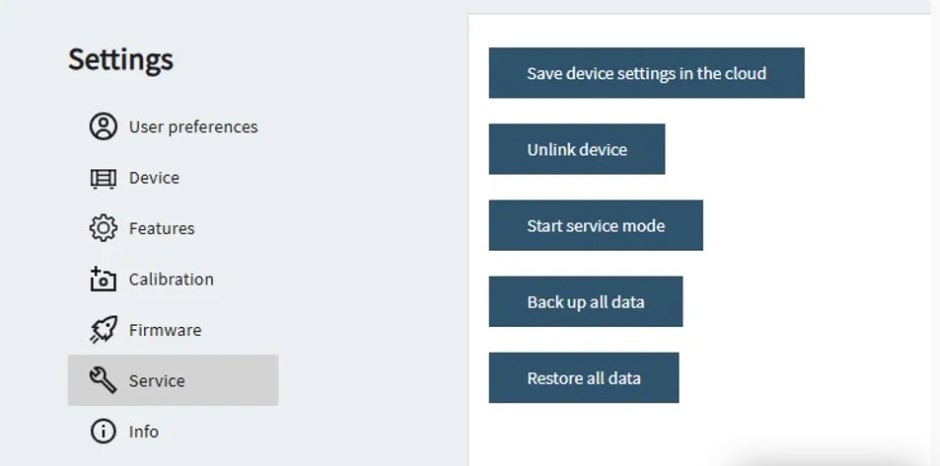Click the Unlink device button
The width and height of the screenshot is (940, 466).
click(x=577, y=149)
